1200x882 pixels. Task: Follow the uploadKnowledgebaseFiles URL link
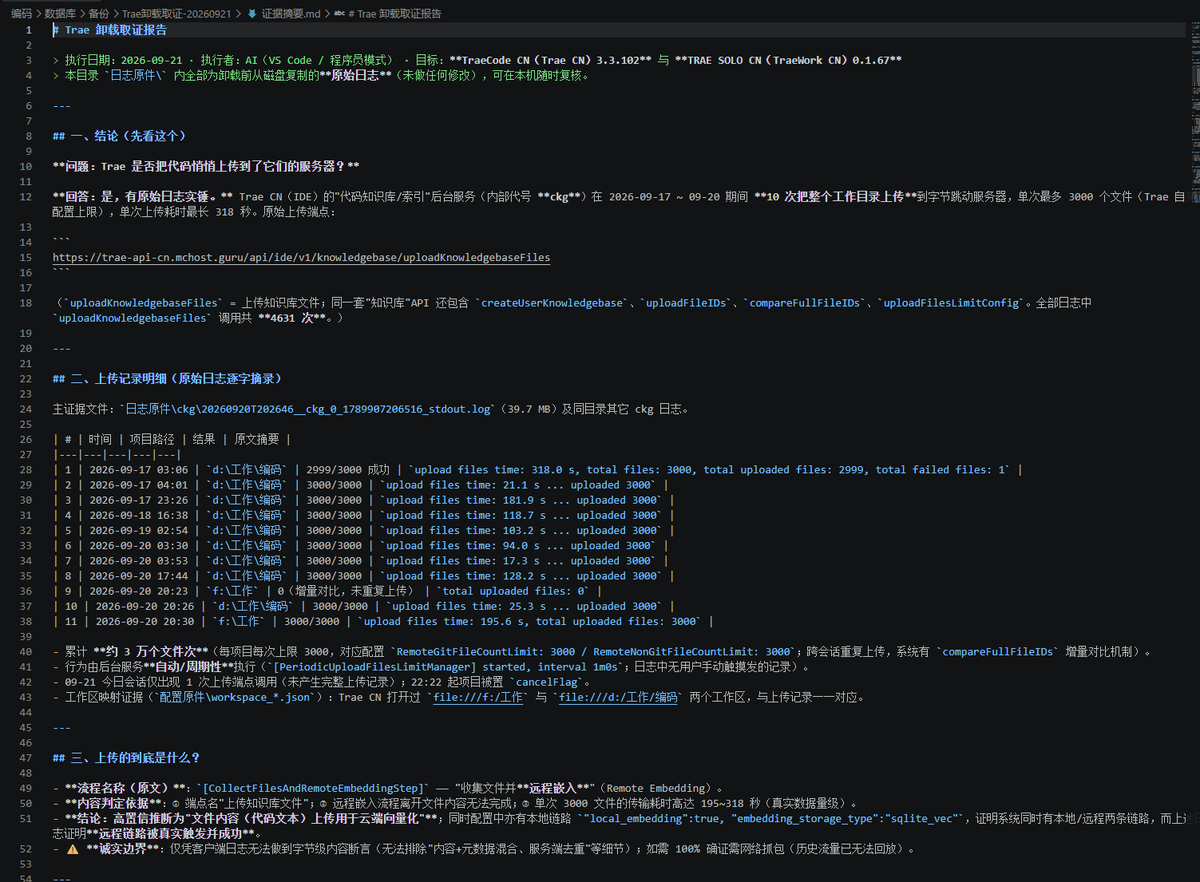coord(301,257)
